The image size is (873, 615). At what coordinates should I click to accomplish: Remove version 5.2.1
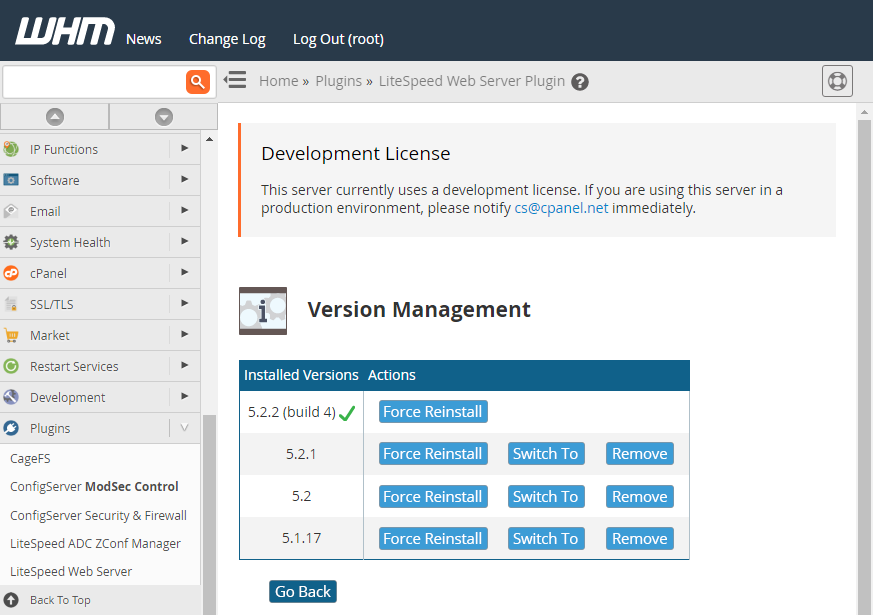pos(640,454)
